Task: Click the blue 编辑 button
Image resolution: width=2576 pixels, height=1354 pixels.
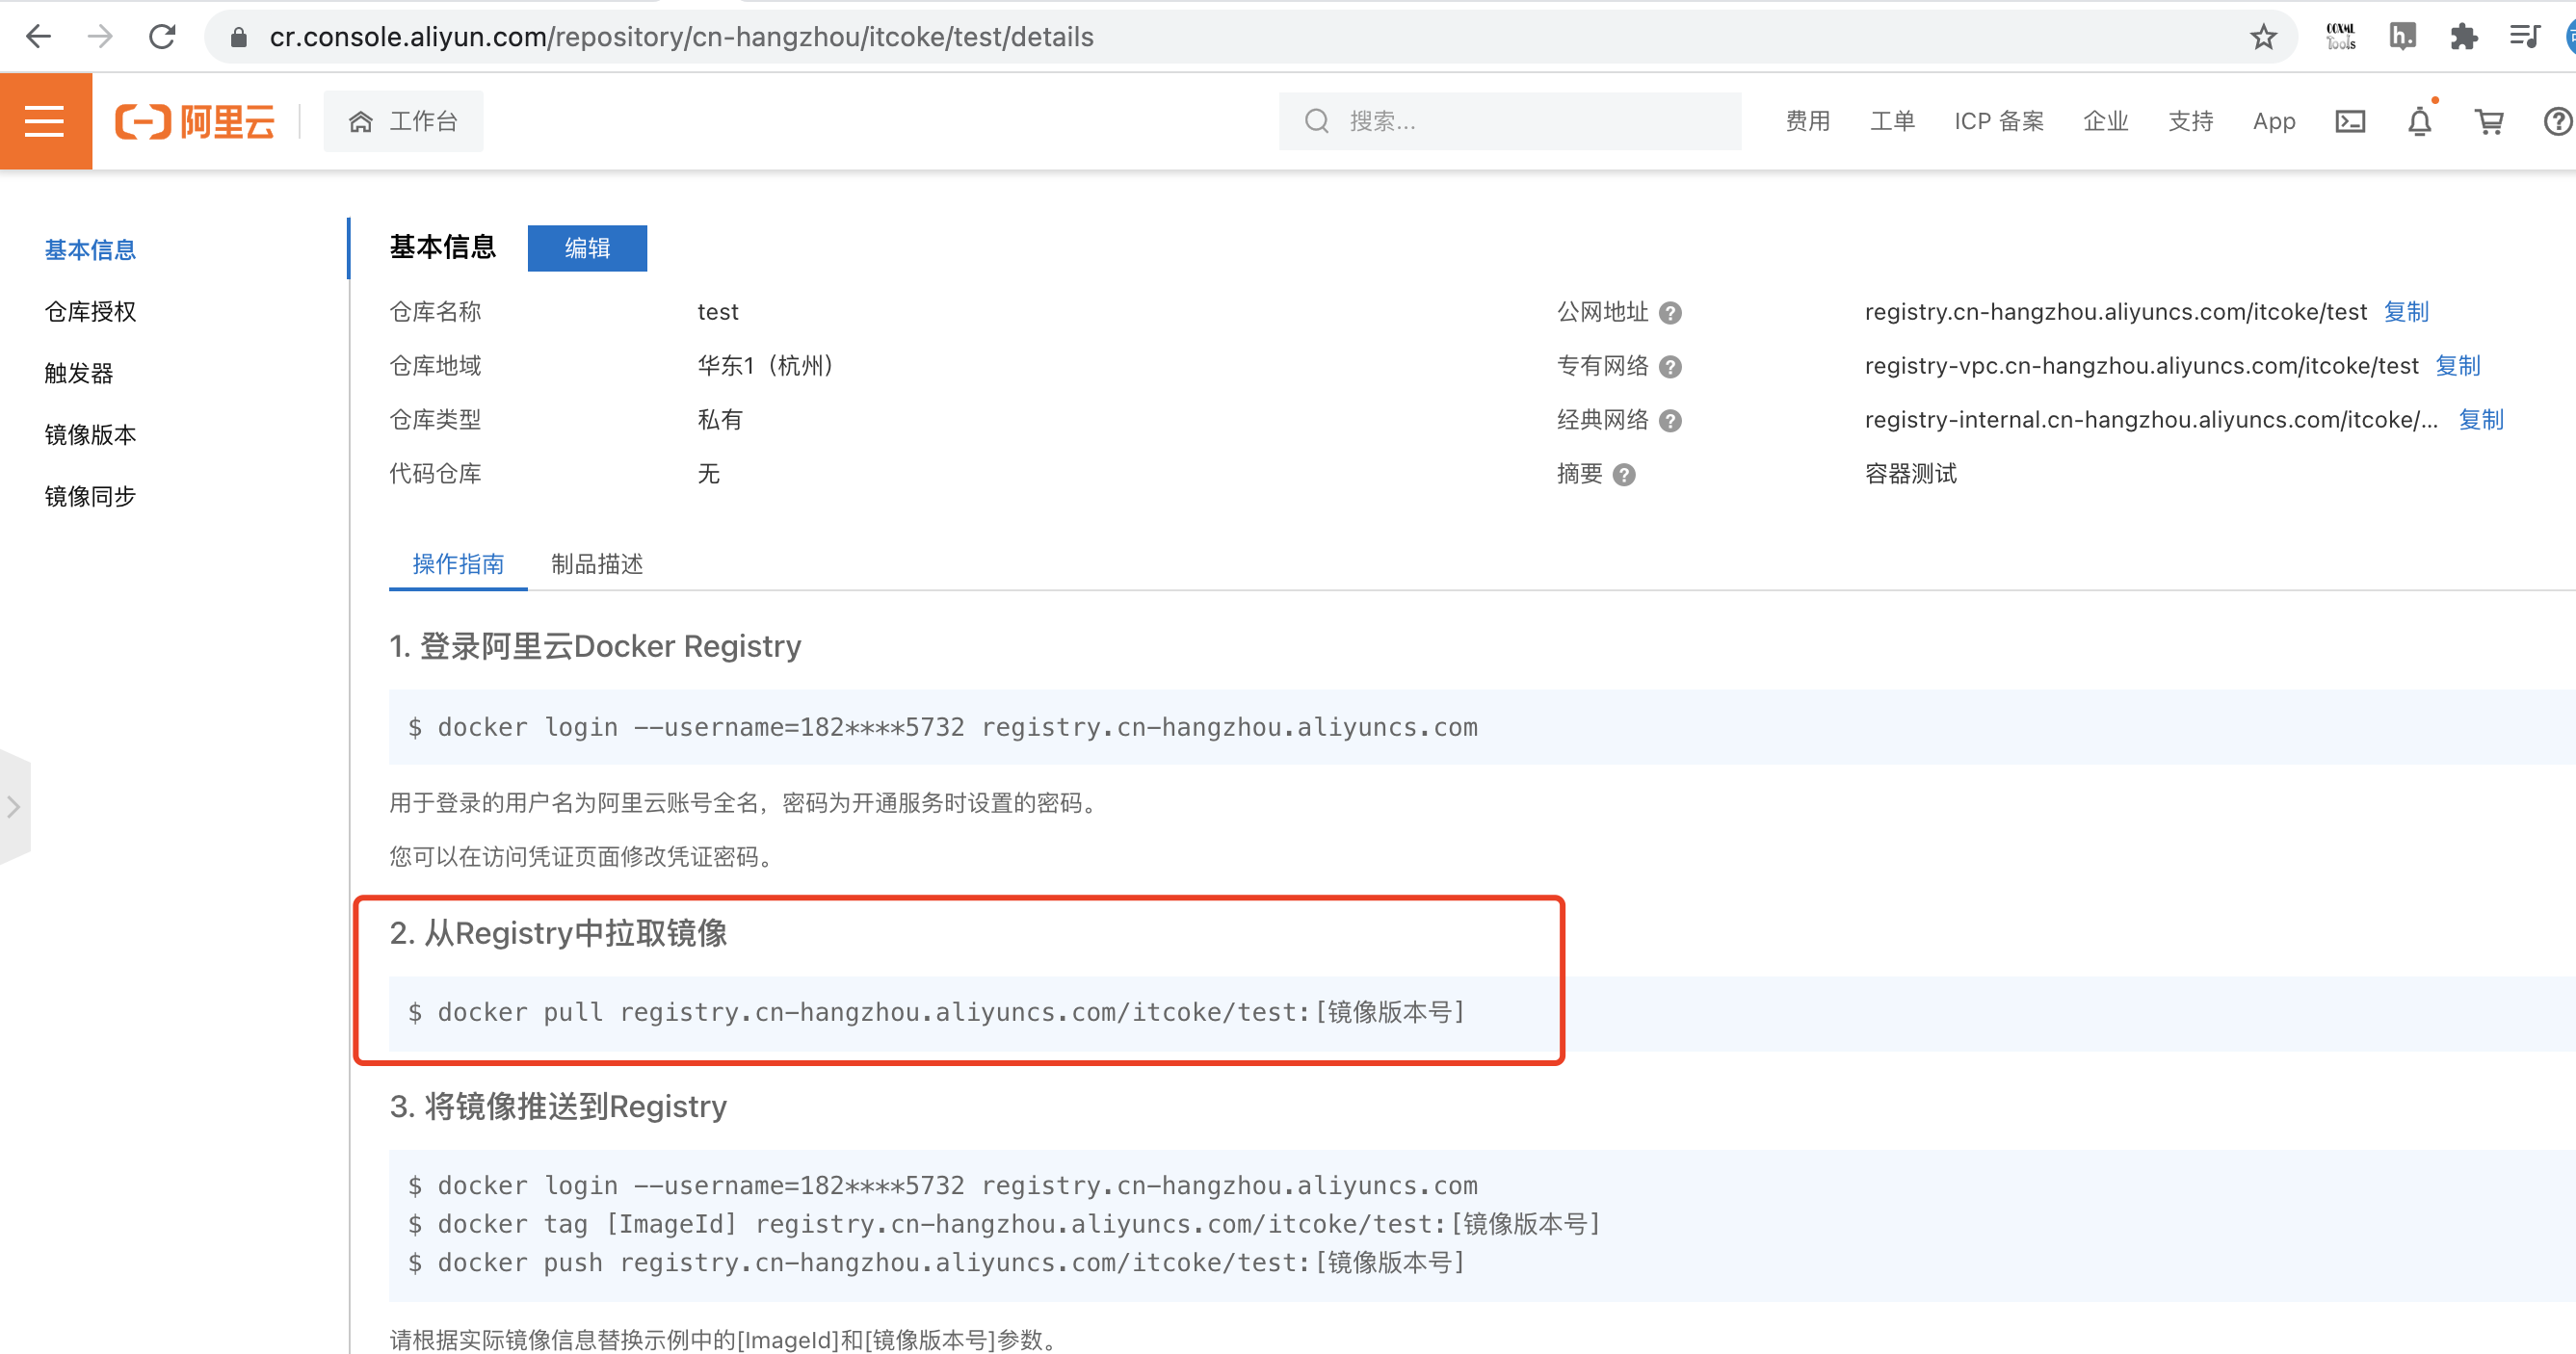Action: click(587, 248)
